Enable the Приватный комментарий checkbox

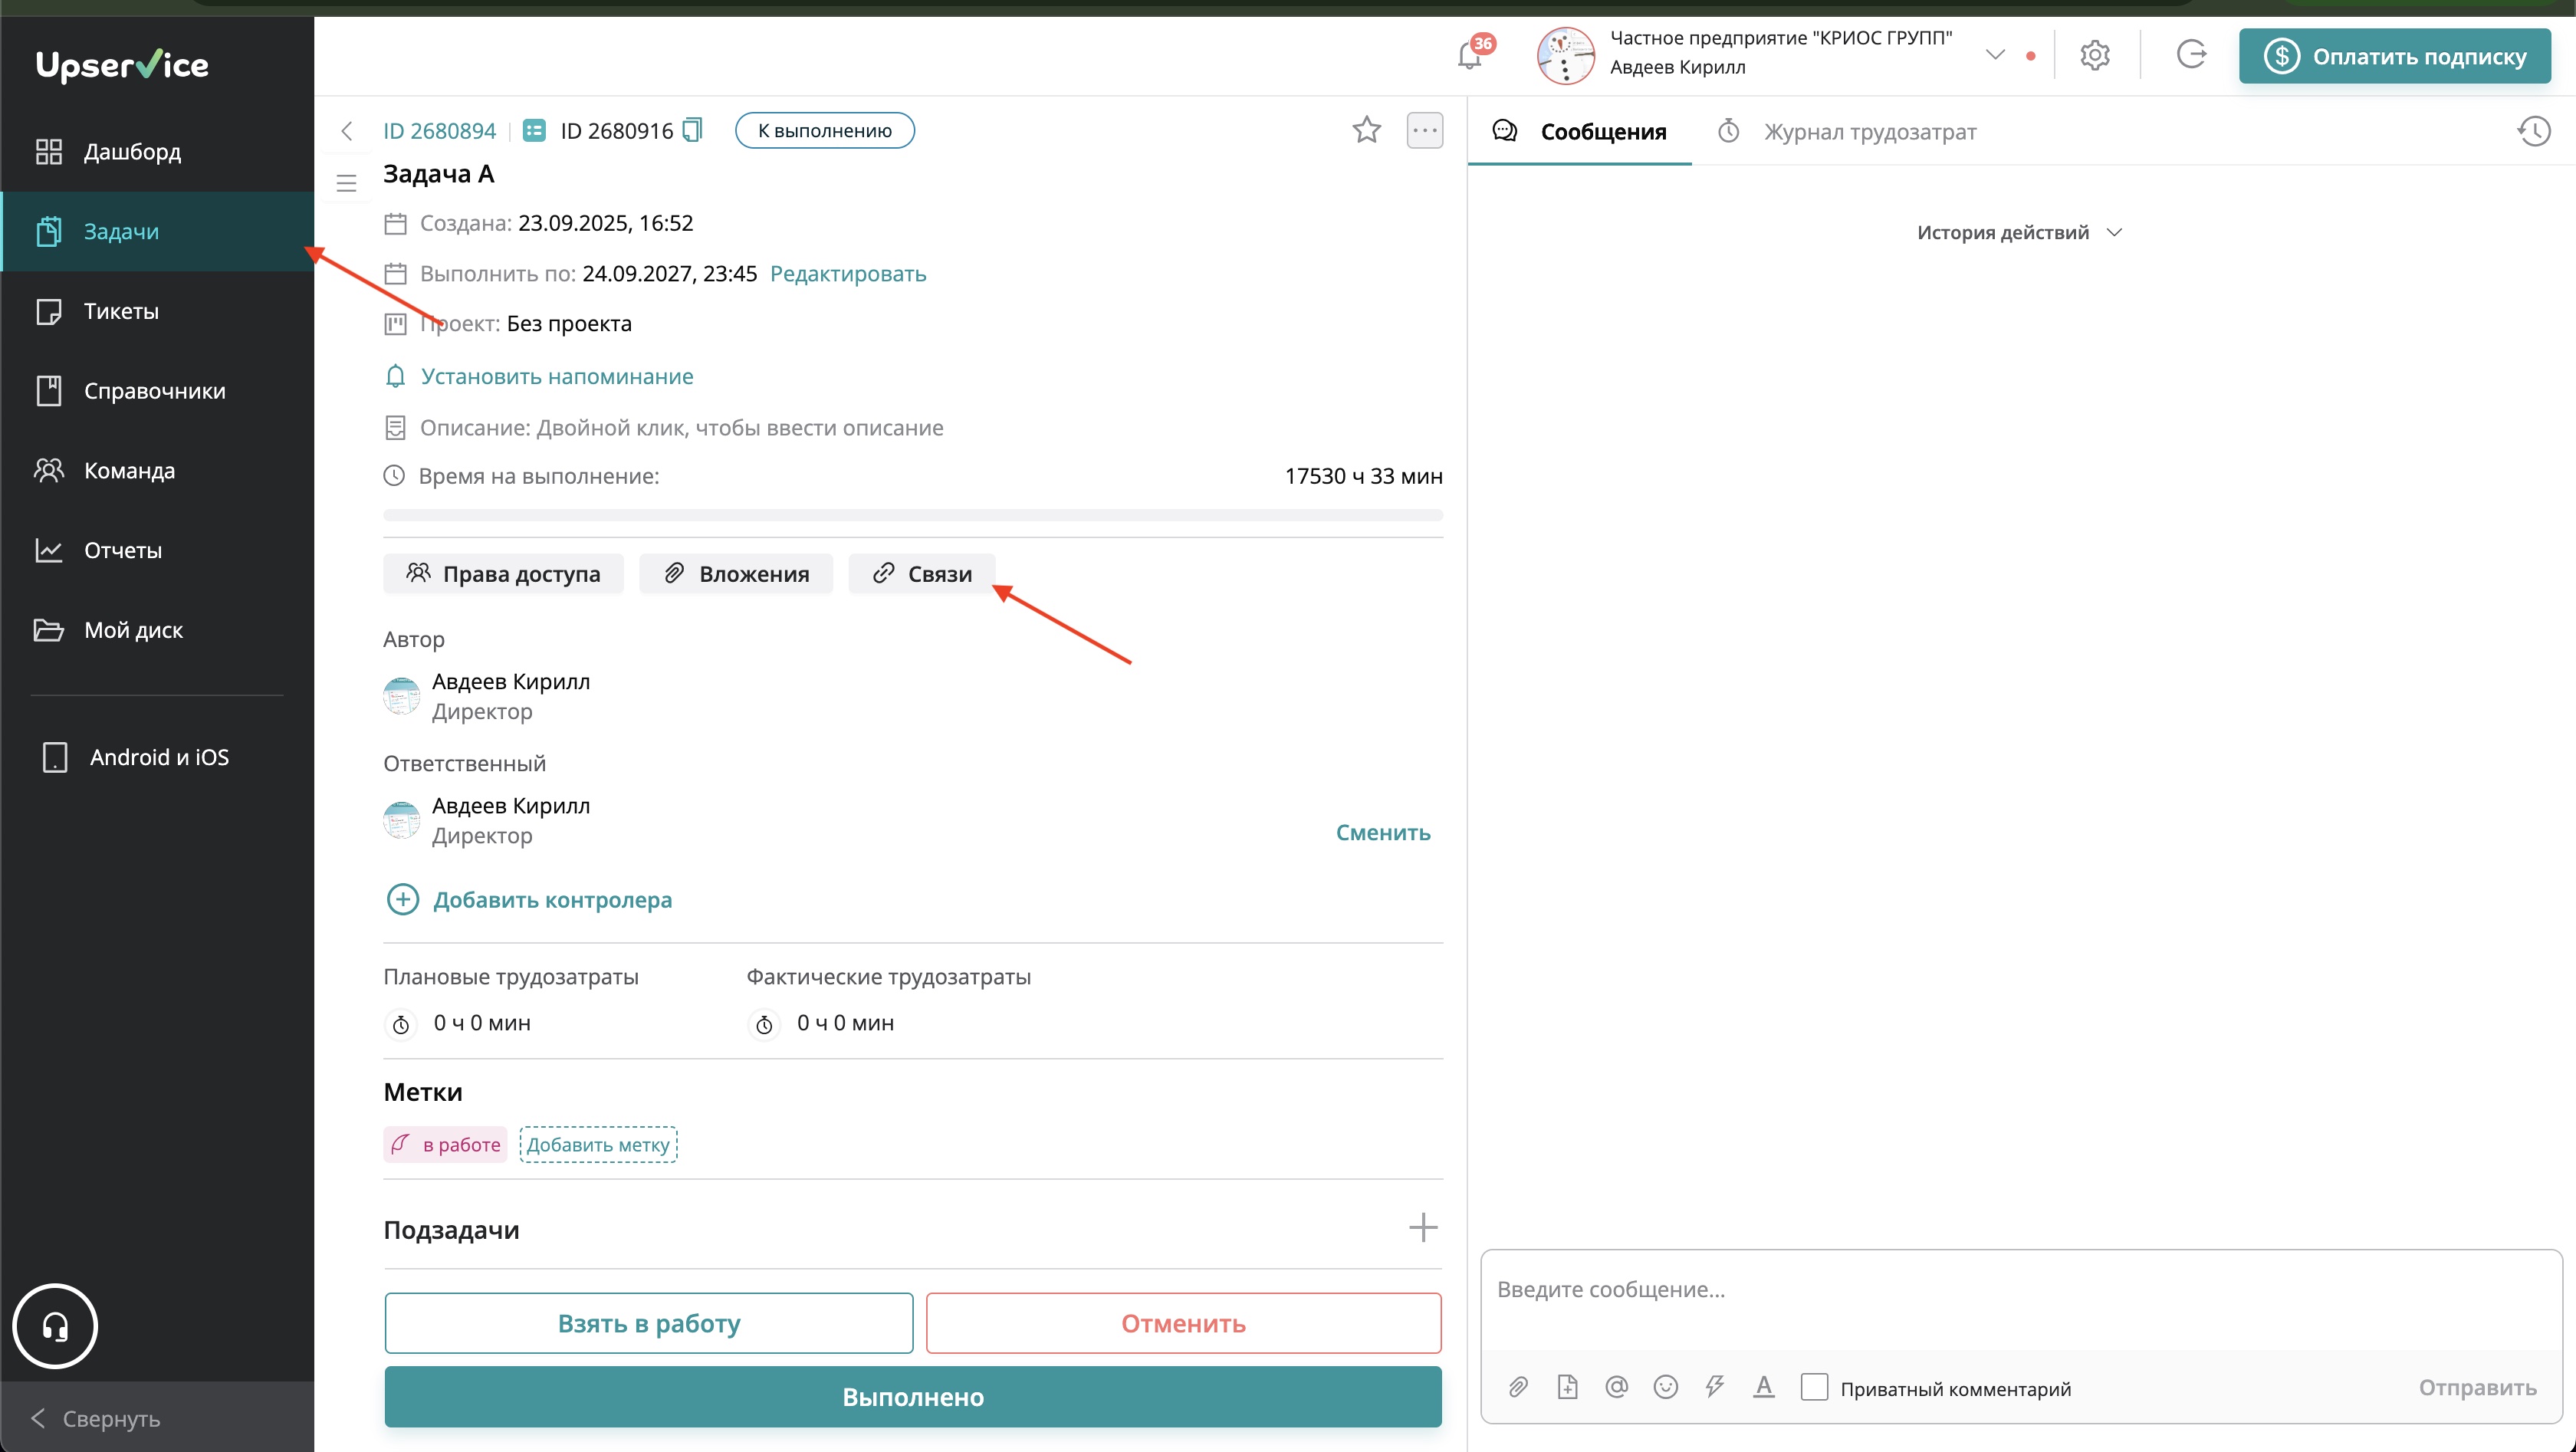click(1814, 1387)
